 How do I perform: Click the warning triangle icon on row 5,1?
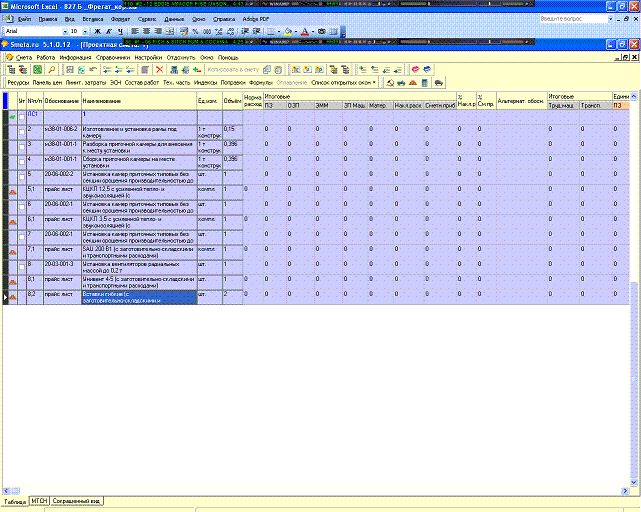pos(12,188)
